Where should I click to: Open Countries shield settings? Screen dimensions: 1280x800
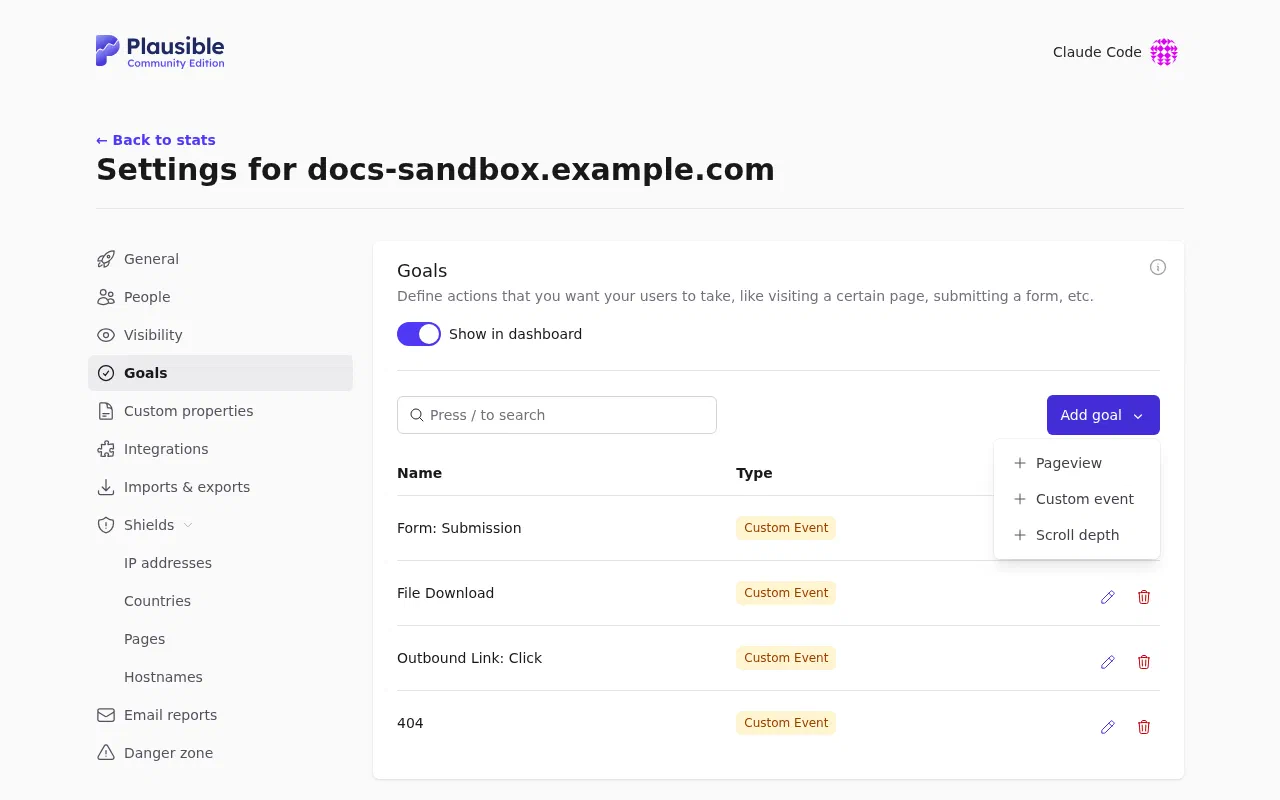[x=157, y=601]
